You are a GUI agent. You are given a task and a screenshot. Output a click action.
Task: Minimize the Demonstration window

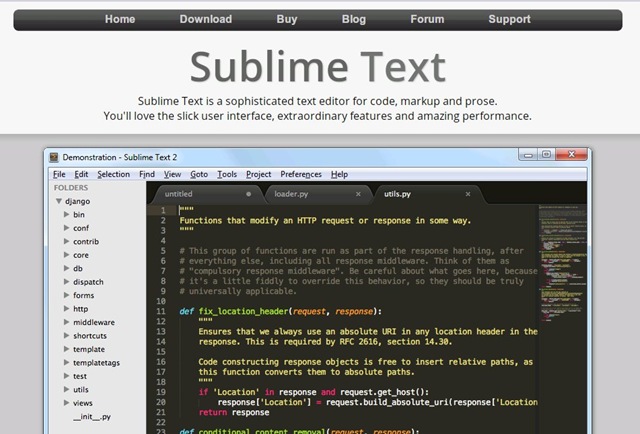pyautogui.click(x=527, y=155)
